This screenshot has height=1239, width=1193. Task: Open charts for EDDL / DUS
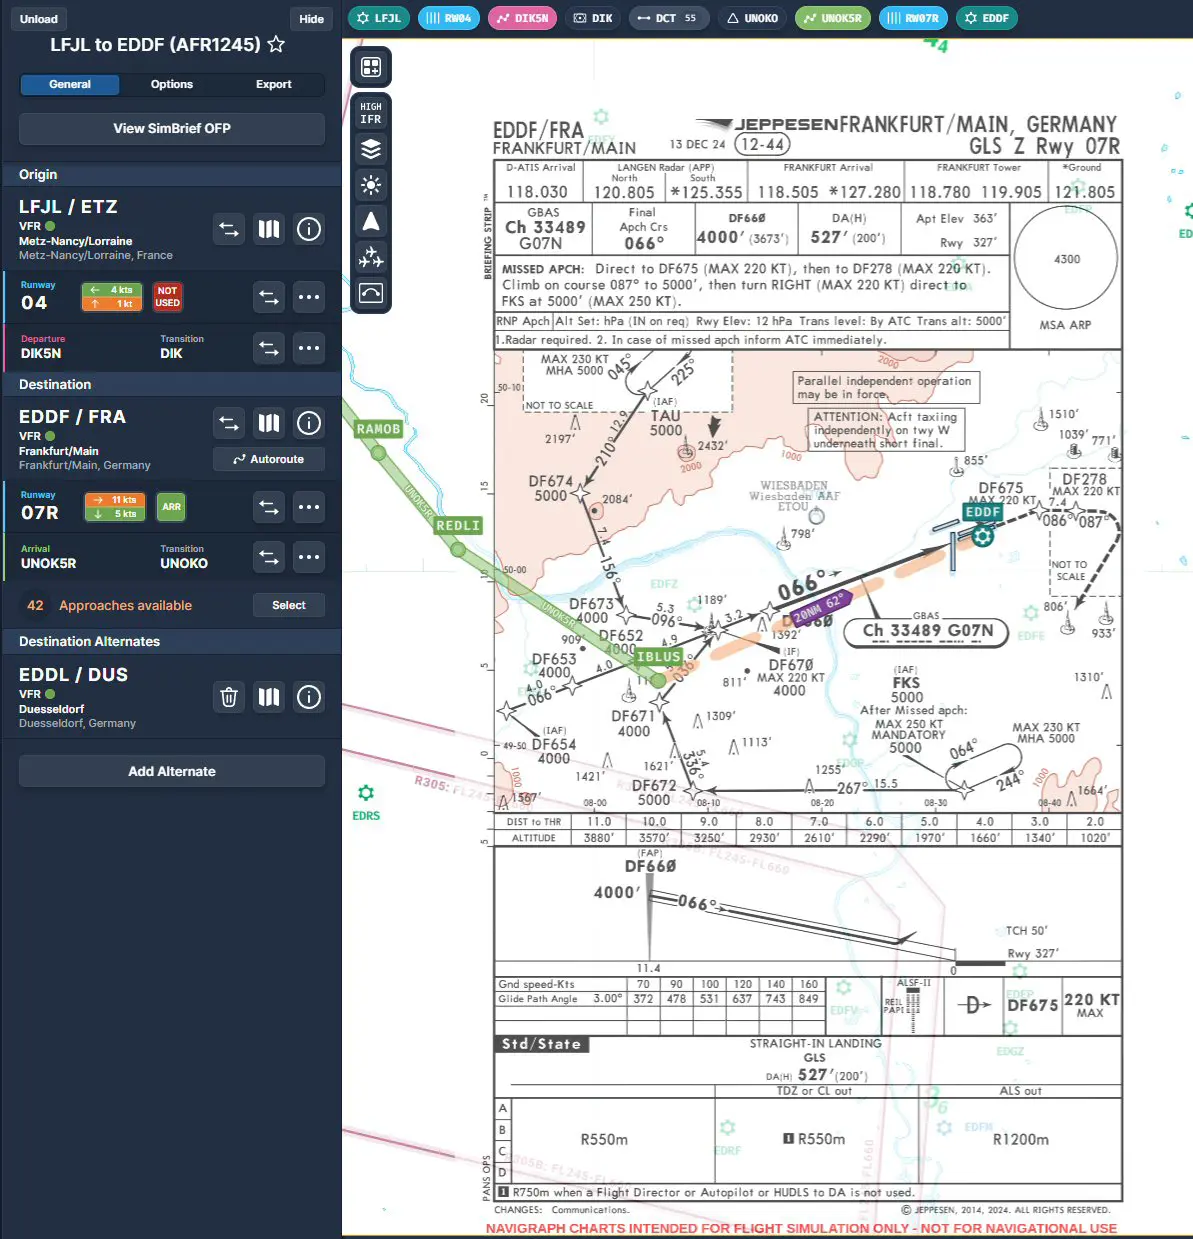pyautogui.click(x=269, y=697)
